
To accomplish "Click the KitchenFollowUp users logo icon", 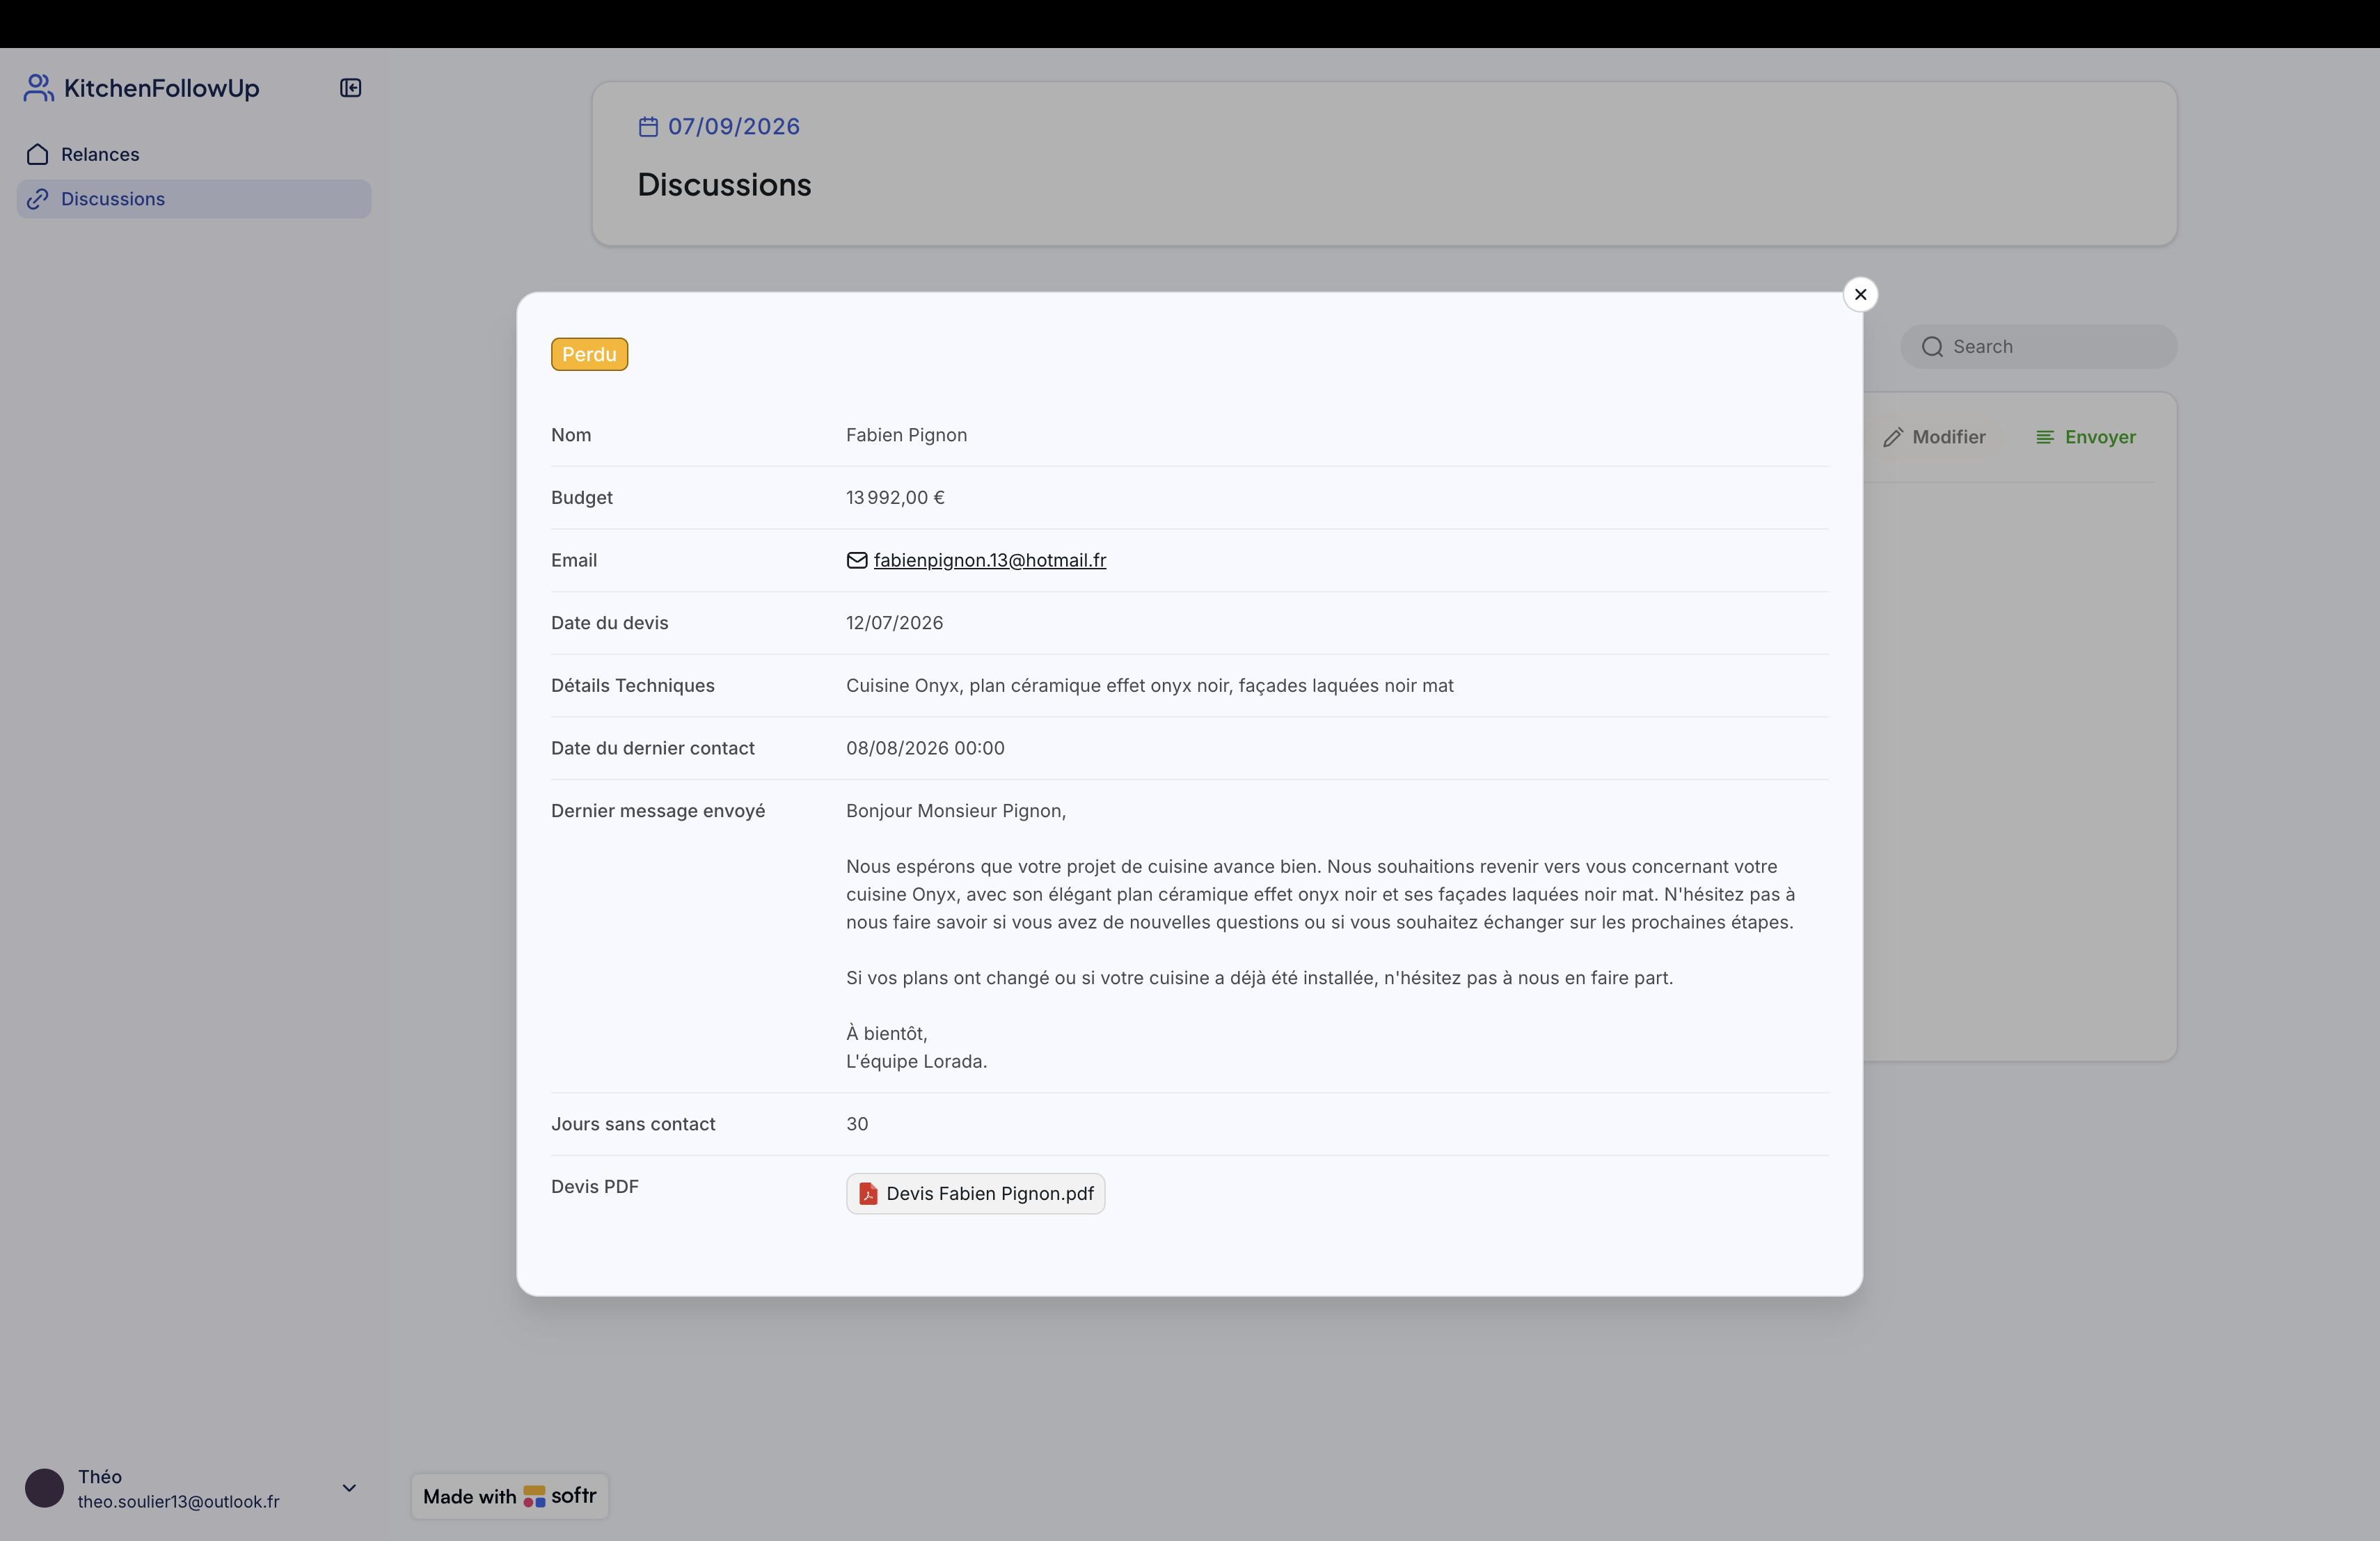I will (38, 88).
